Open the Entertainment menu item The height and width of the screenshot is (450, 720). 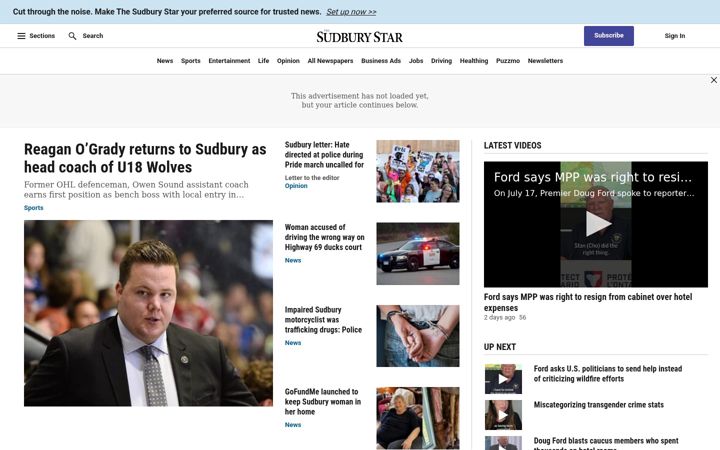click(229, 61)
